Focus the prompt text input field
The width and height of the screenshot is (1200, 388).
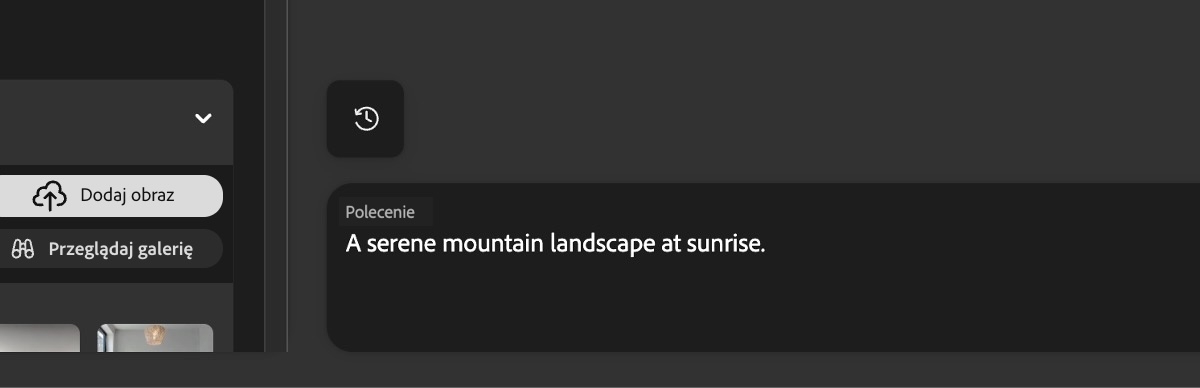click(x=763, y=267)
